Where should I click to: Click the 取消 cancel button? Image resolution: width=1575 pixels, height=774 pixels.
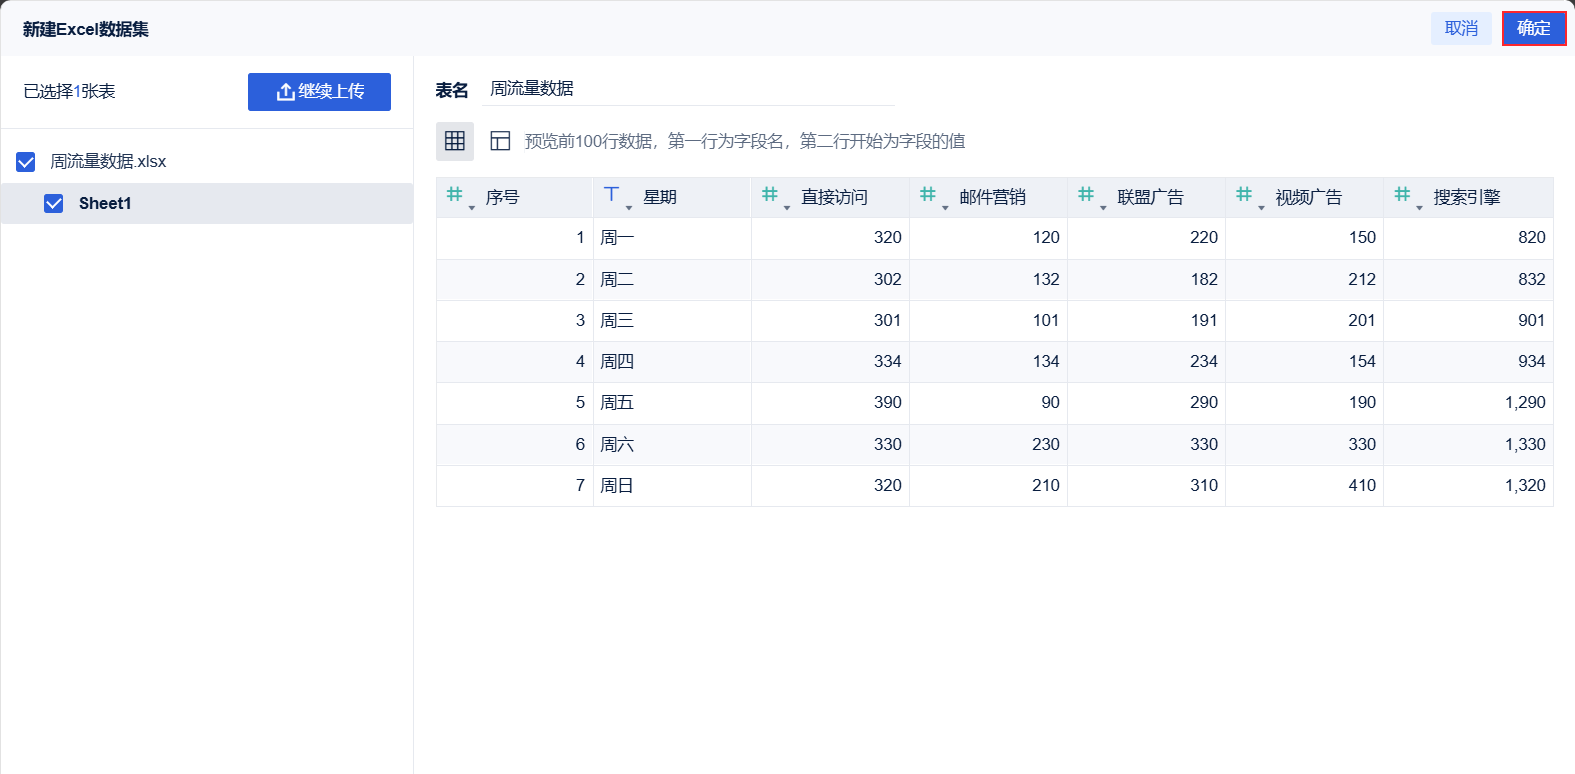1461,29
